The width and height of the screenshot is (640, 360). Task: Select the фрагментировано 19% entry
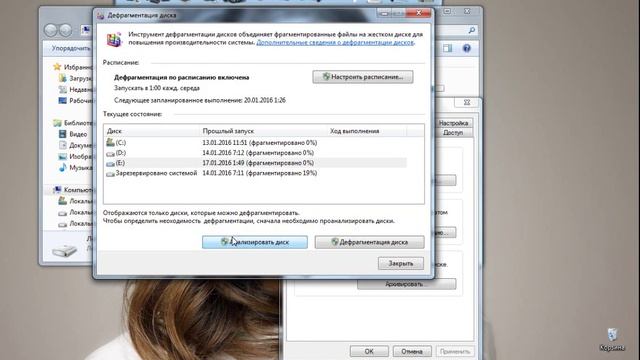click(x=282, y=173)
